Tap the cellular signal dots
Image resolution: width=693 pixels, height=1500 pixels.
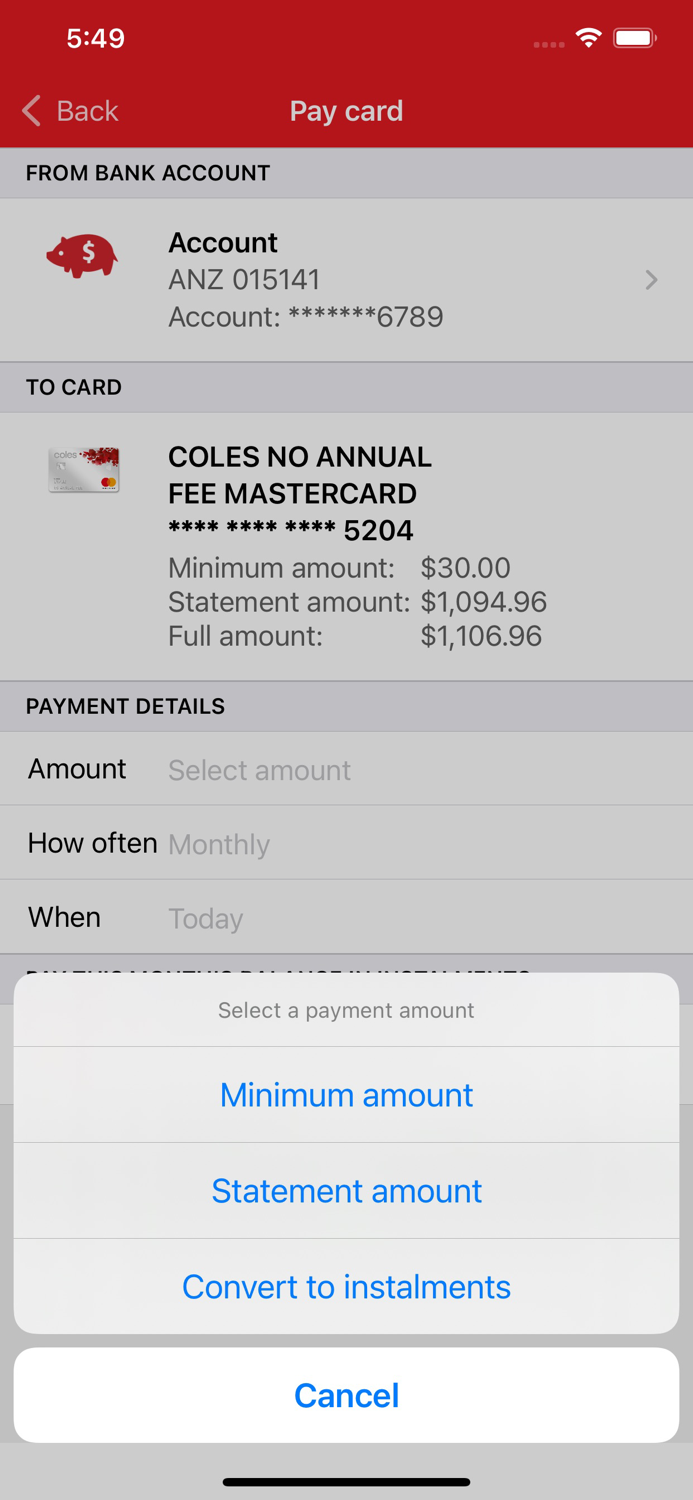[548, 43]
